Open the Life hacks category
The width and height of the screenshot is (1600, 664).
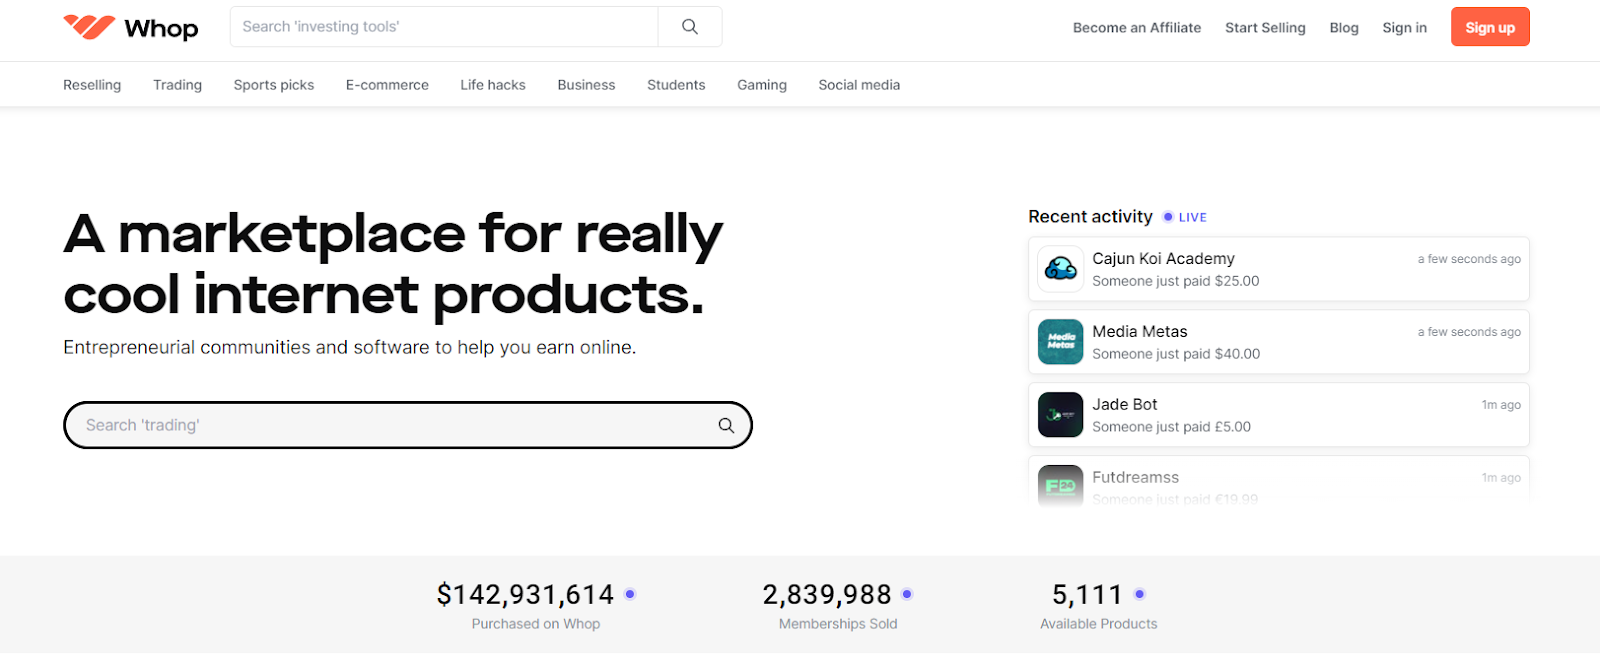pos(493,85)
